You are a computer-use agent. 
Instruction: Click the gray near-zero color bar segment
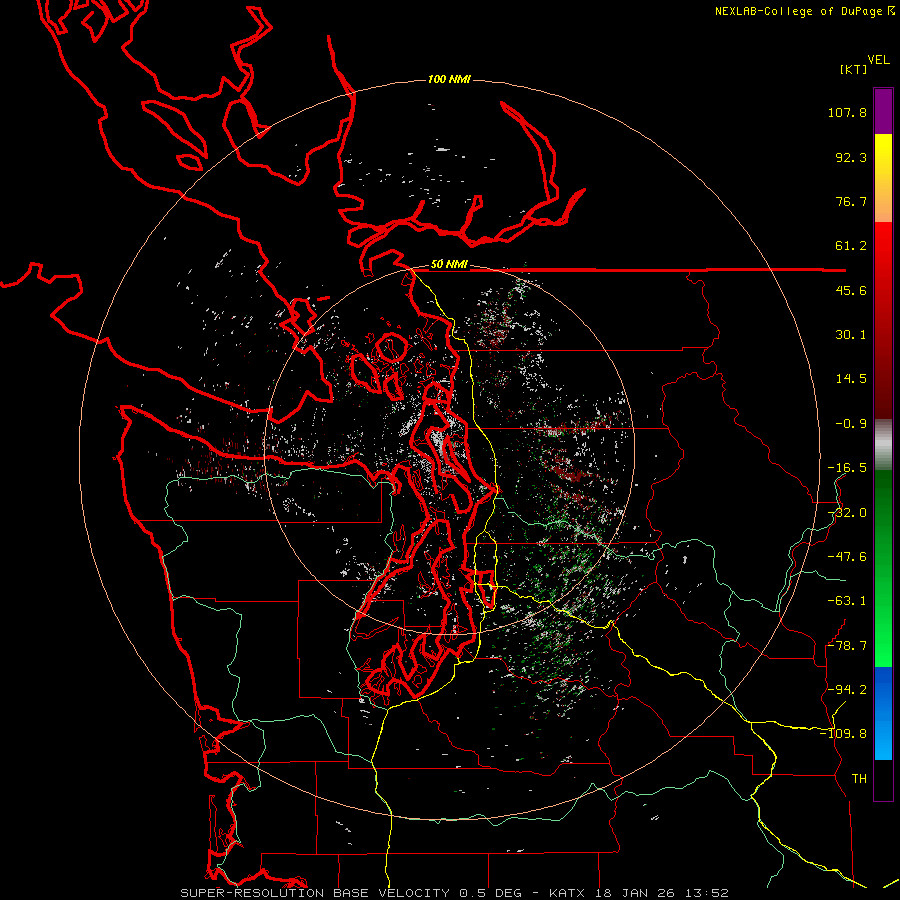[x=883, y=445]
